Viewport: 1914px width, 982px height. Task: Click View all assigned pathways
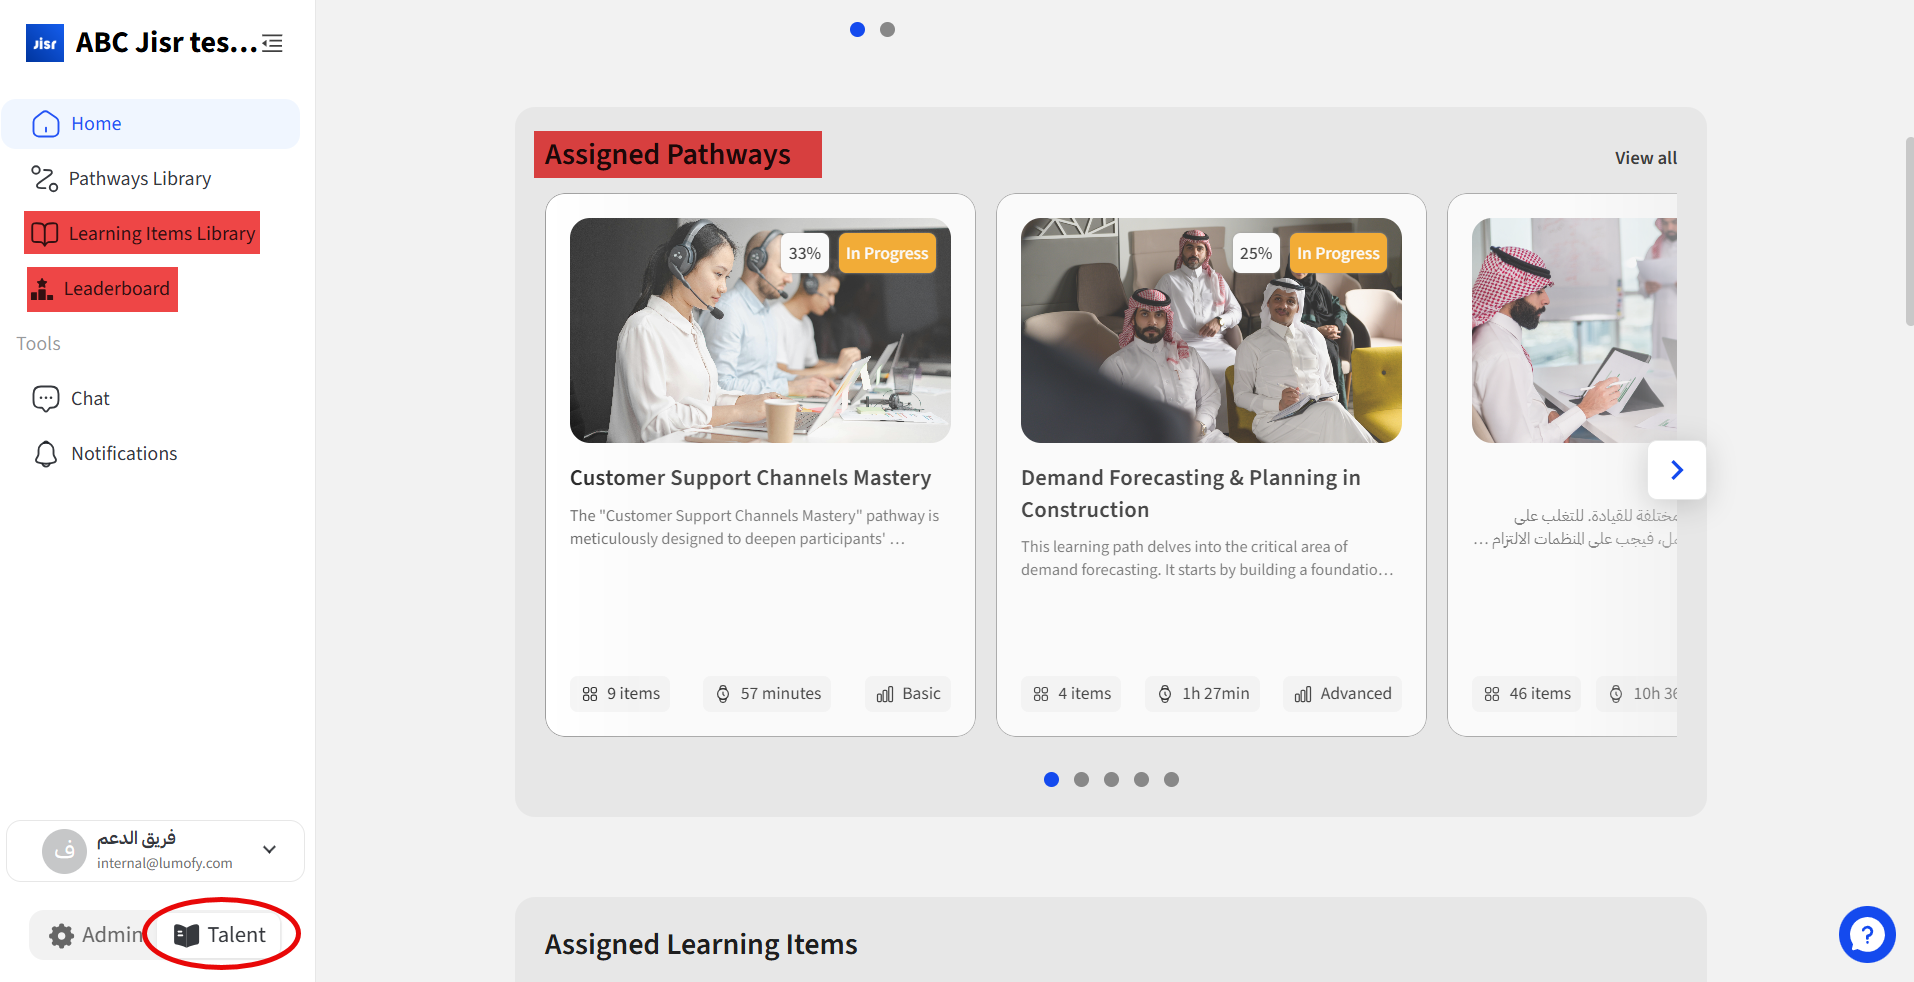click(1645, 158)
